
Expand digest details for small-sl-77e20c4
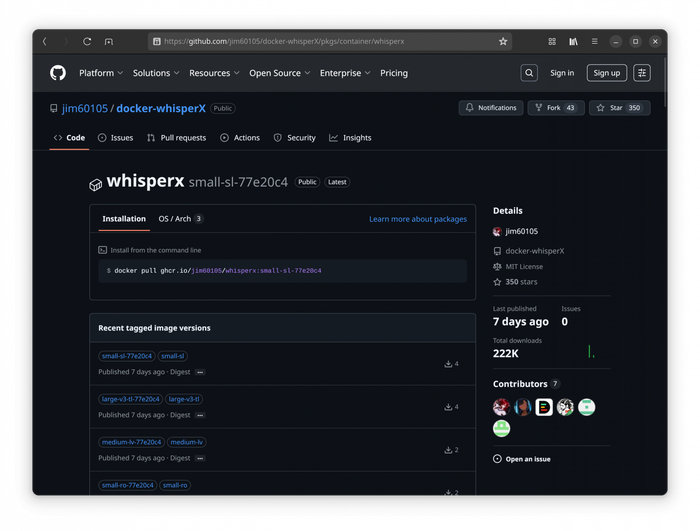200,372
